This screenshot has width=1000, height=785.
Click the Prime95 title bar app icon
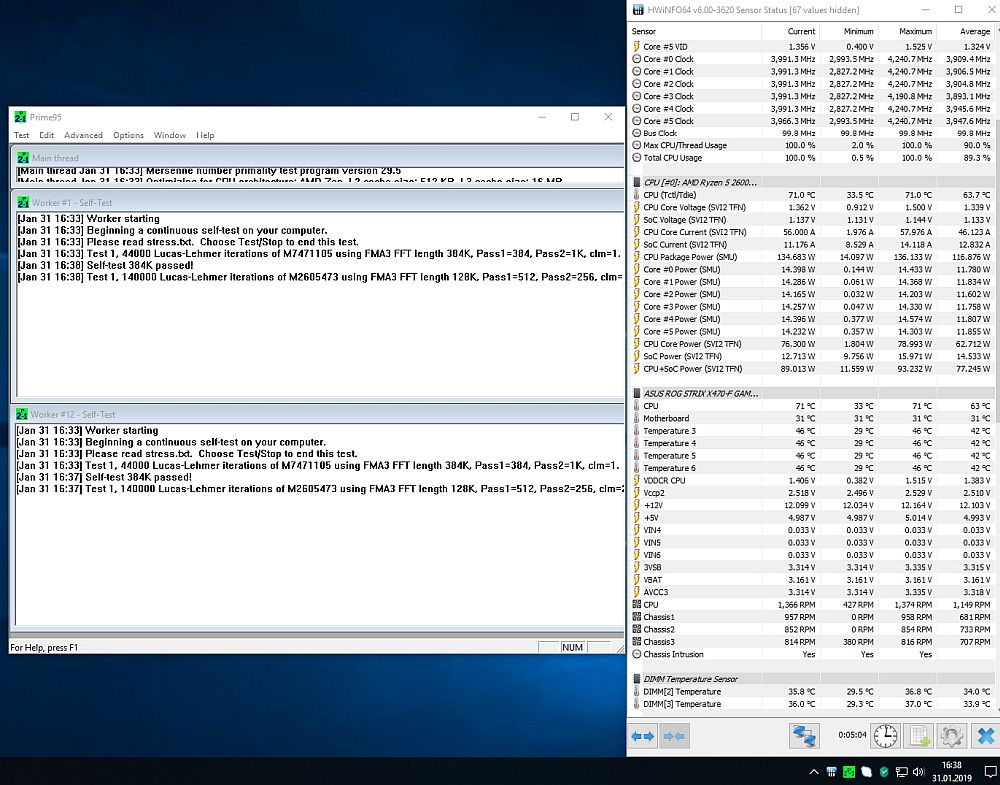[20, 117]
